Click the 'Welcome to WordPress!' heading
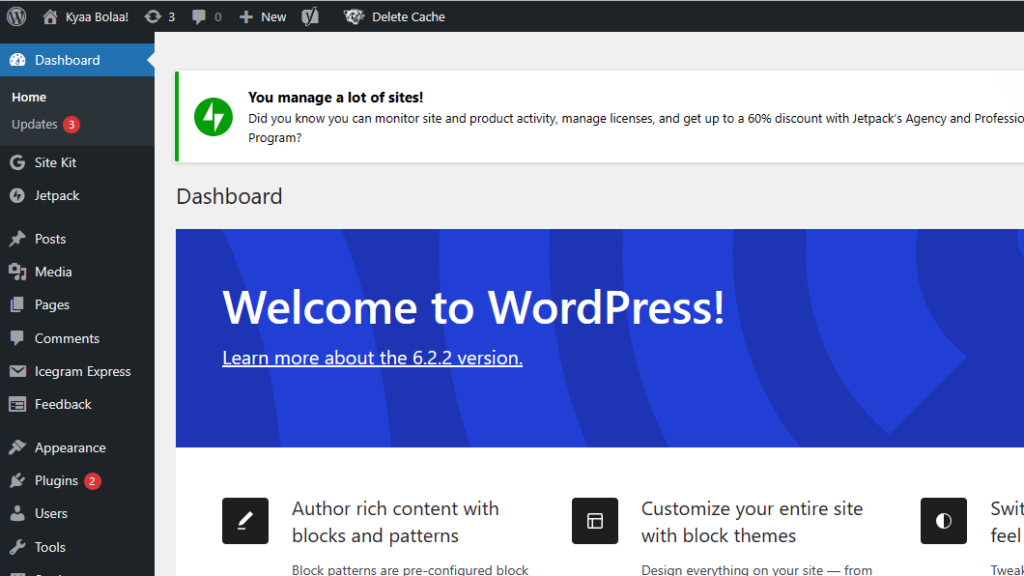 coord(473,307)
